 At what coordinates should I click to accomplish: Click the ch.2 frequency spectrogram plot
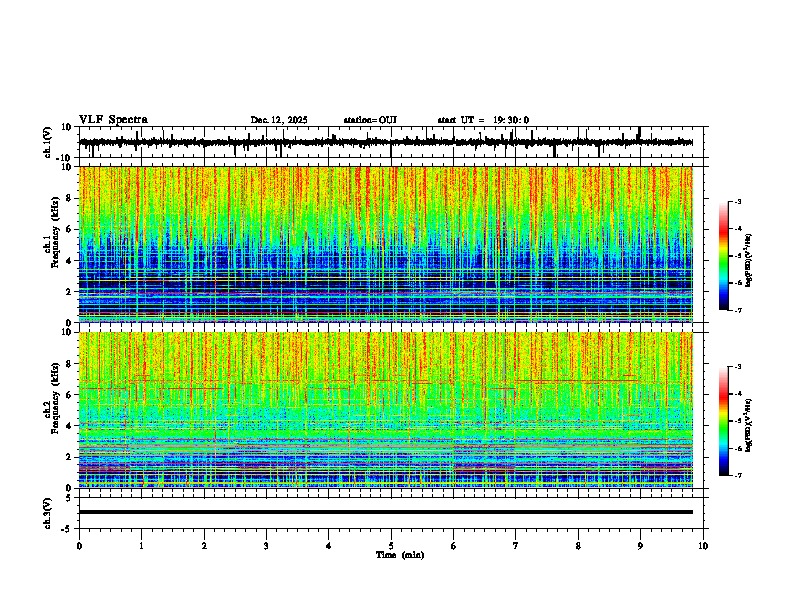(x=386, y=410)
